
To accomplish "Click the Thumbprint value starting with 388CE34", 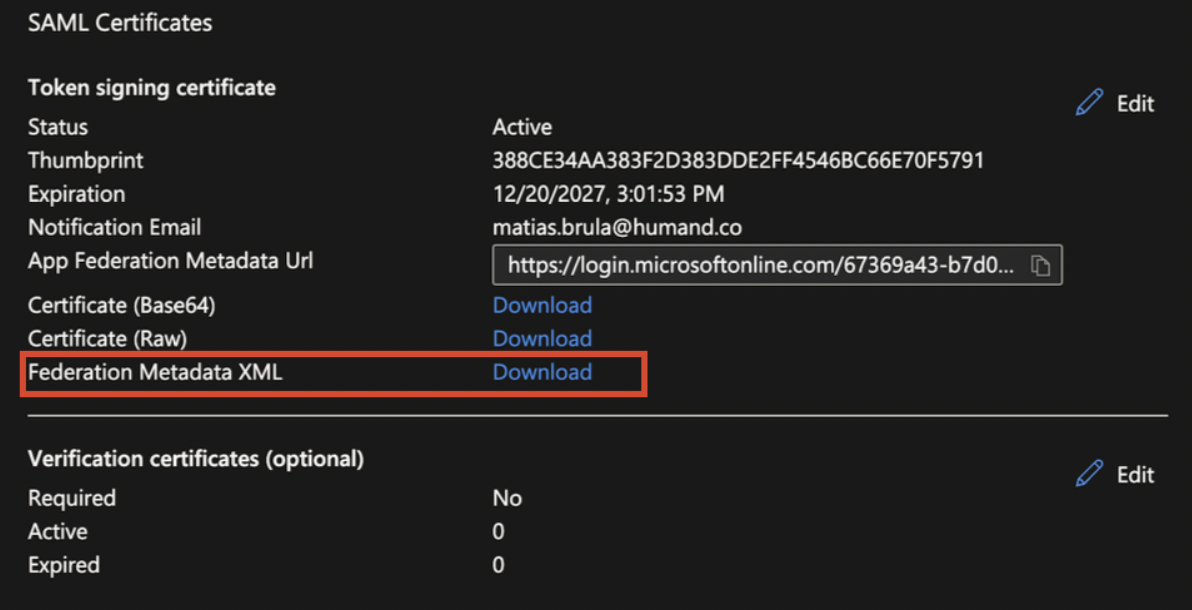I will [738, 160].
